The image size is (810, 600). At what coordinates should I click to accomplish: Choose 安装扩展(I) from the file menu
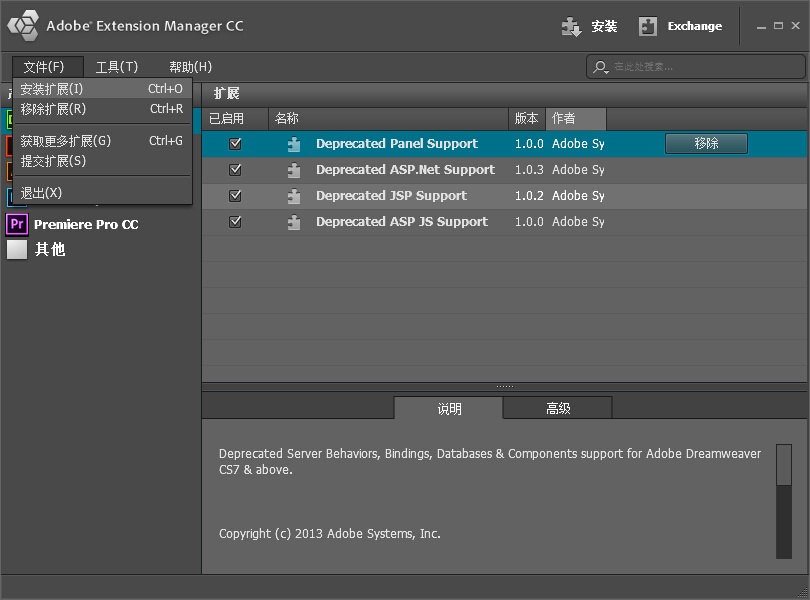102,89
